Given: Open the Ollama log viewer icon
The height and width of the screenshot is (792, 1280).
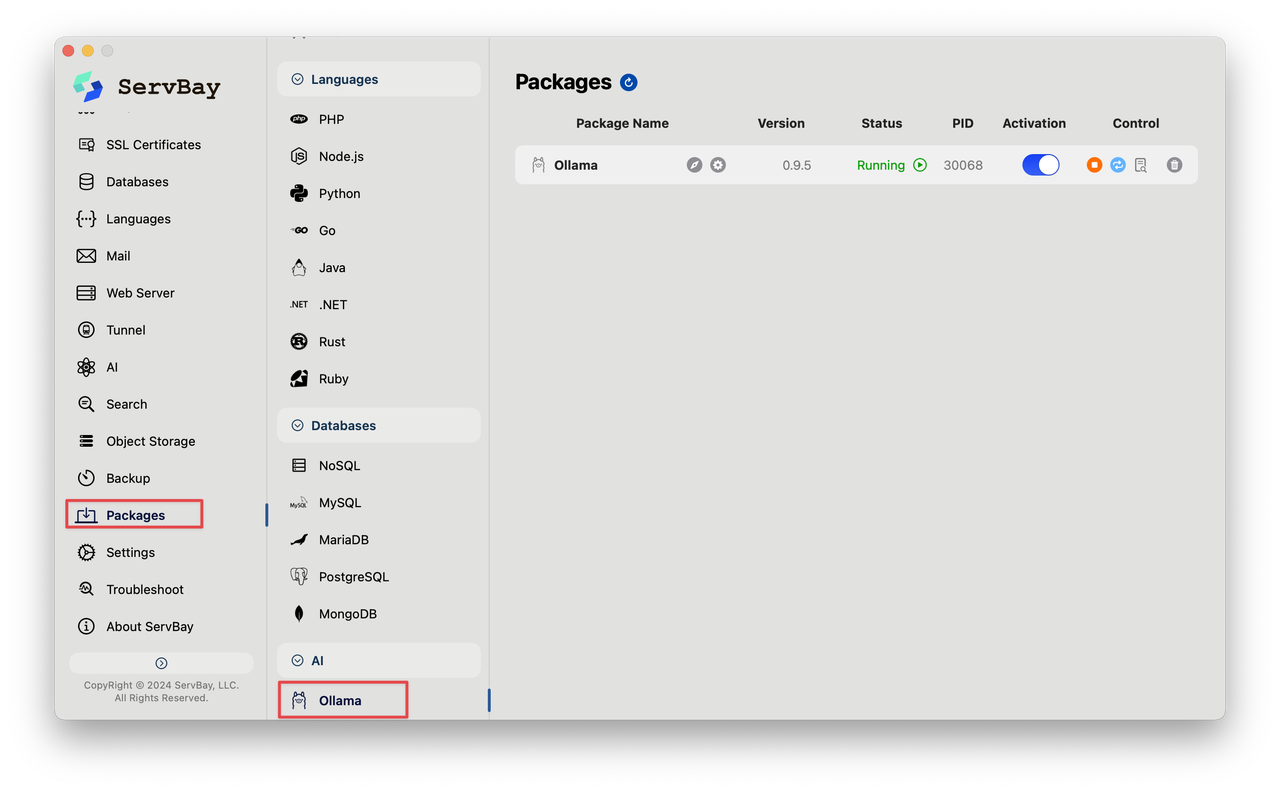Looking at the screenshot, I should [1141, 165].
